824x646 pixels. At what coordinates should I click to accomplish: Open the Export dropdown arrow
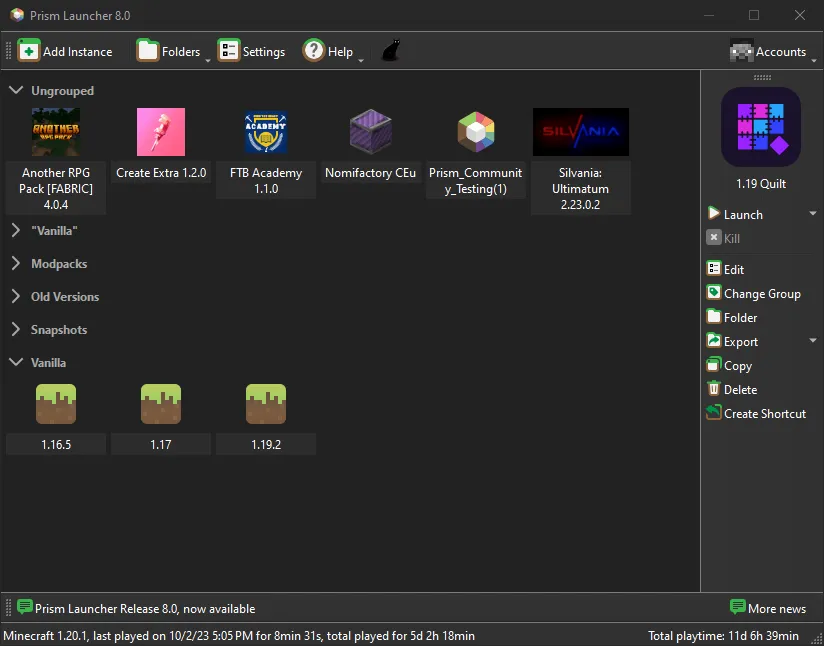point(813,341)
